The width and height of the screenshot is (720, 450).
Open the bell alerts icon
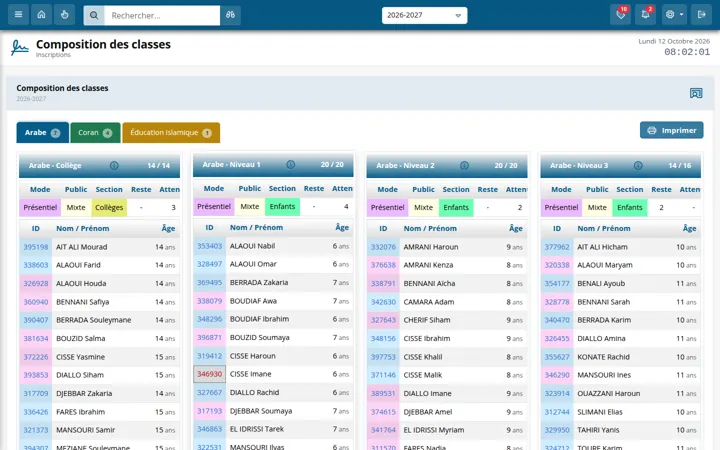(x=645, y=15)
